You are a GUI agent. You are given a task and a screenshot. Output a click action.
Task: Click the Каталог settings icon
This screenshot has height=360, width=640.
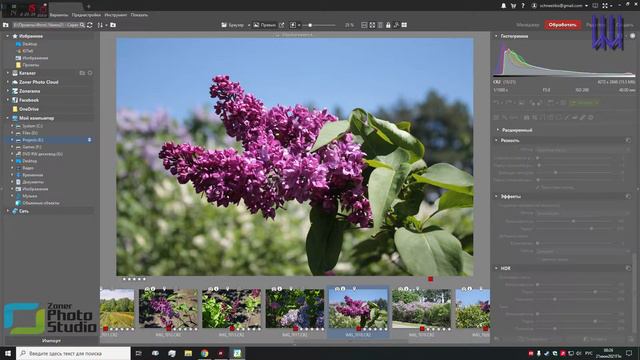pyautogui.click(x=90, y=73)
